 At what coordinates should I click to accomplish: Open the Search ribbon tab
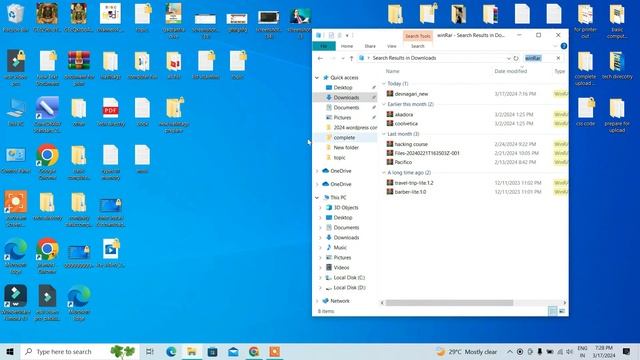tap(418, 46)
